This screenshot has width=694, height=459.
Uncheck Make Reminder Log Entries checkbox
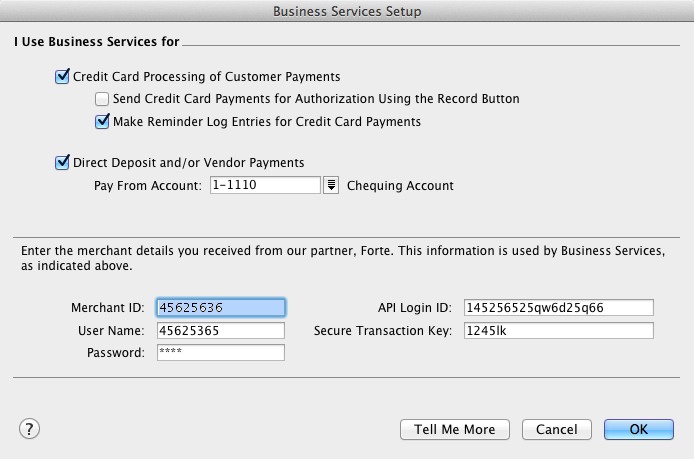pos(102,122)
